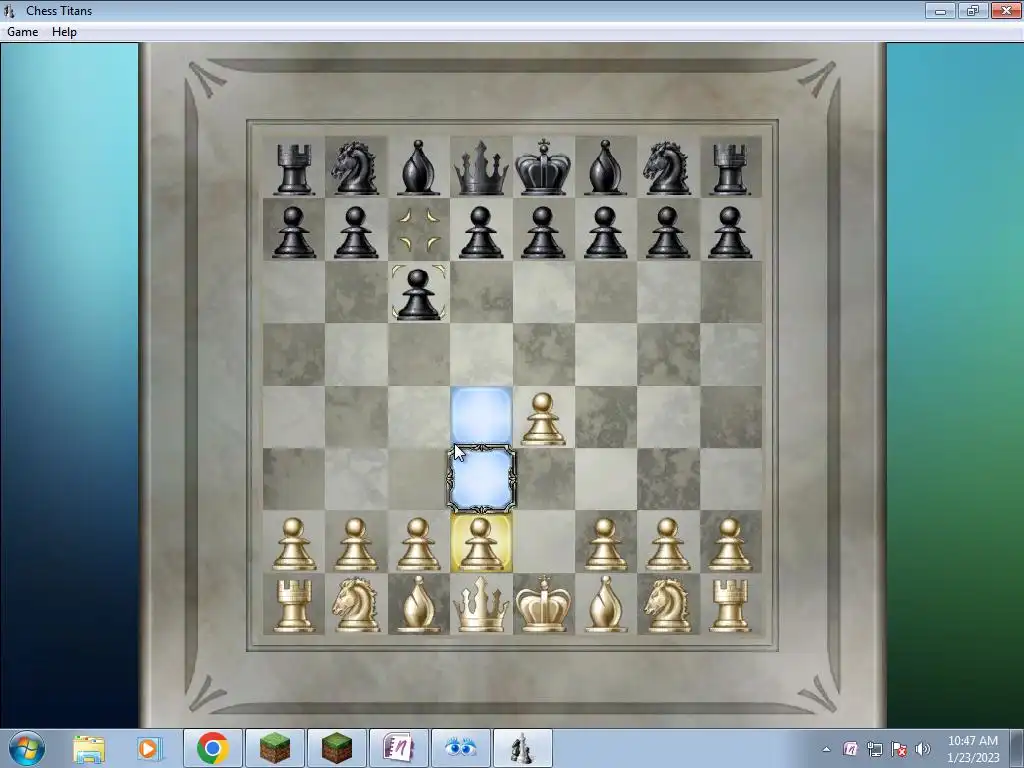Viewport: 1024px width, 768px height.
Task: Select the white knight on b1
Action: coord(355,605)
